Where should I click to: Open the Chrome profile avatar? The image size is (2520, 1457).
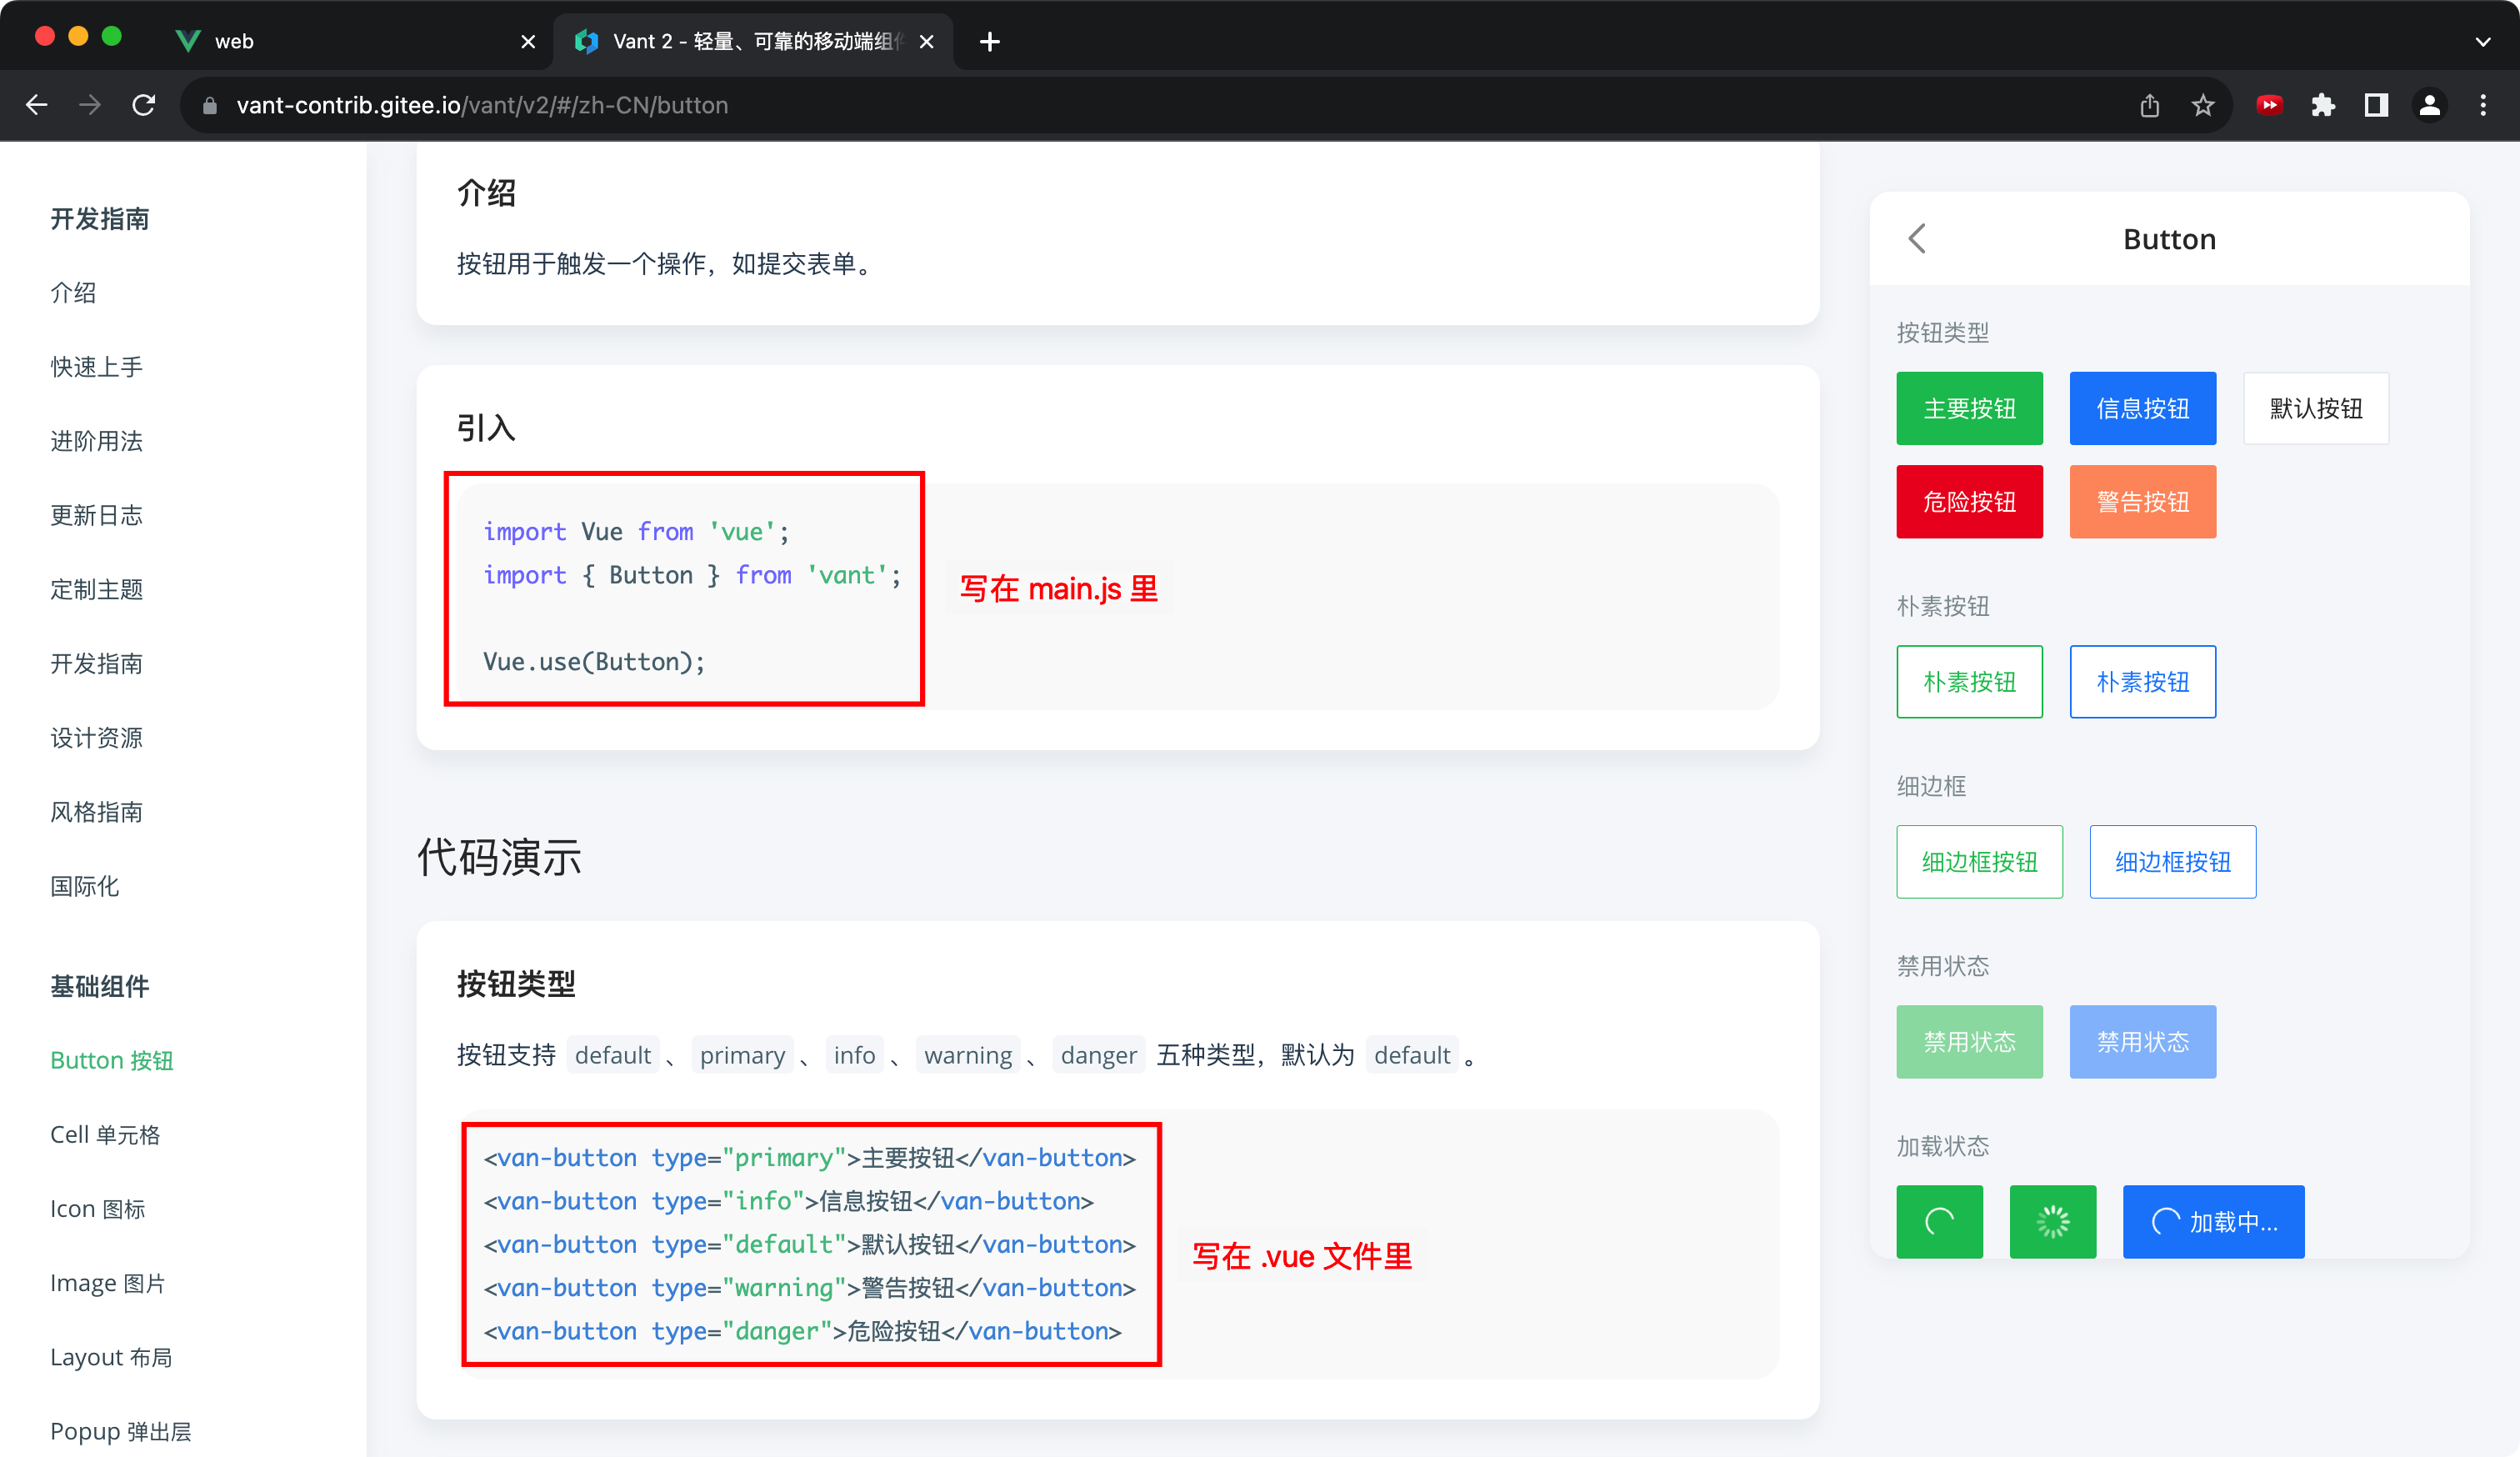click(2429, 105)
